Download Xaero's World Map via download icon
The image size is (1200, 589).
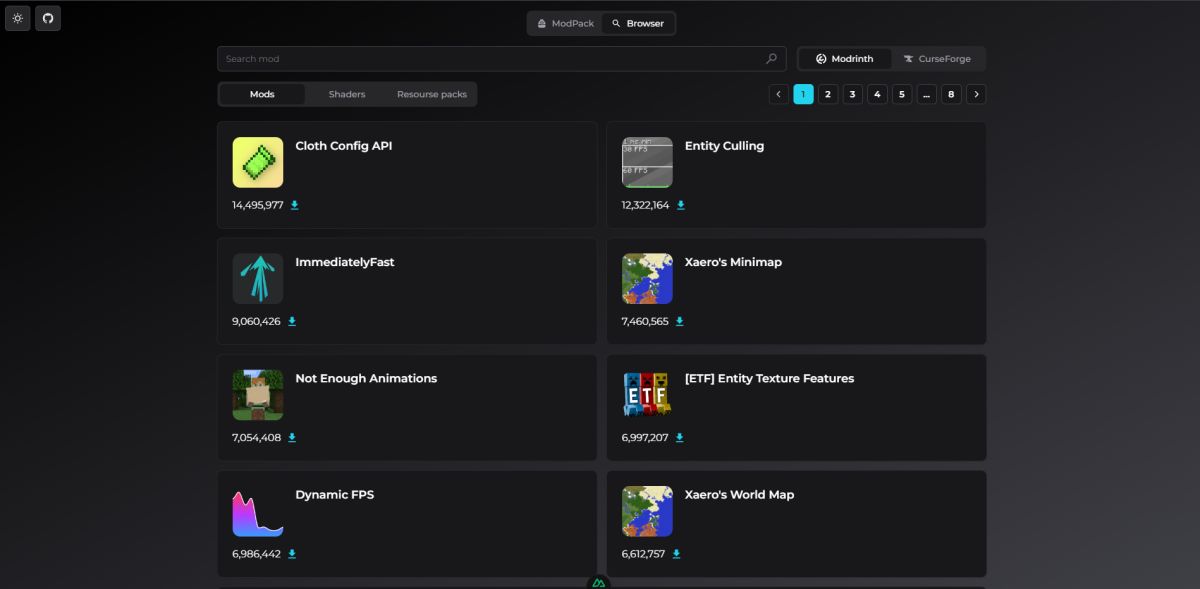point(676,553)
